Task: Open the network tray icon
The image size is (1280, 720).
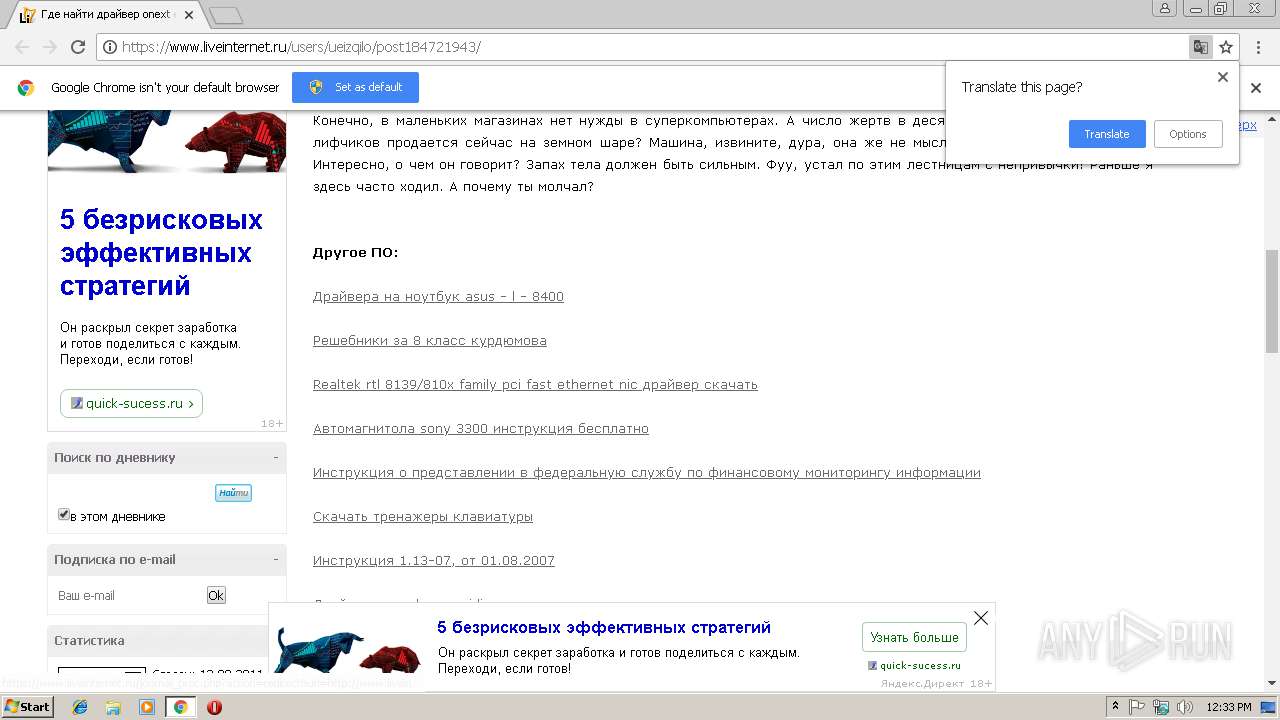Action: click(1161, 707)
